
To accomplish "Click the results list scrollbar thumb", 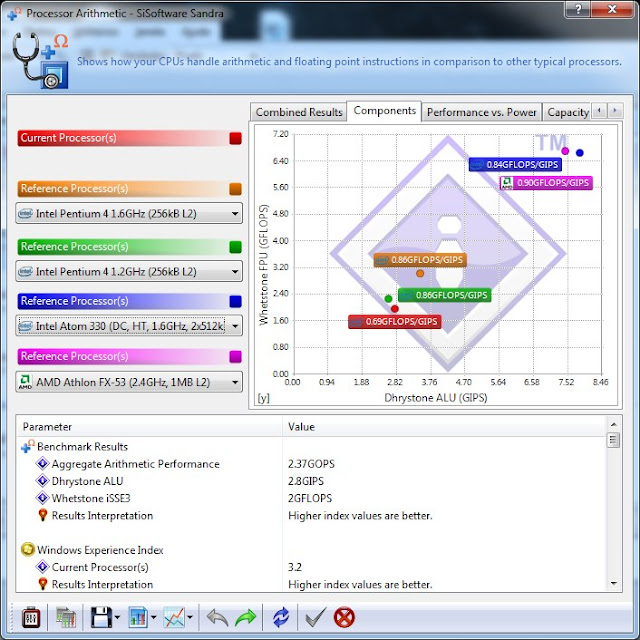I will pos(613,440).
